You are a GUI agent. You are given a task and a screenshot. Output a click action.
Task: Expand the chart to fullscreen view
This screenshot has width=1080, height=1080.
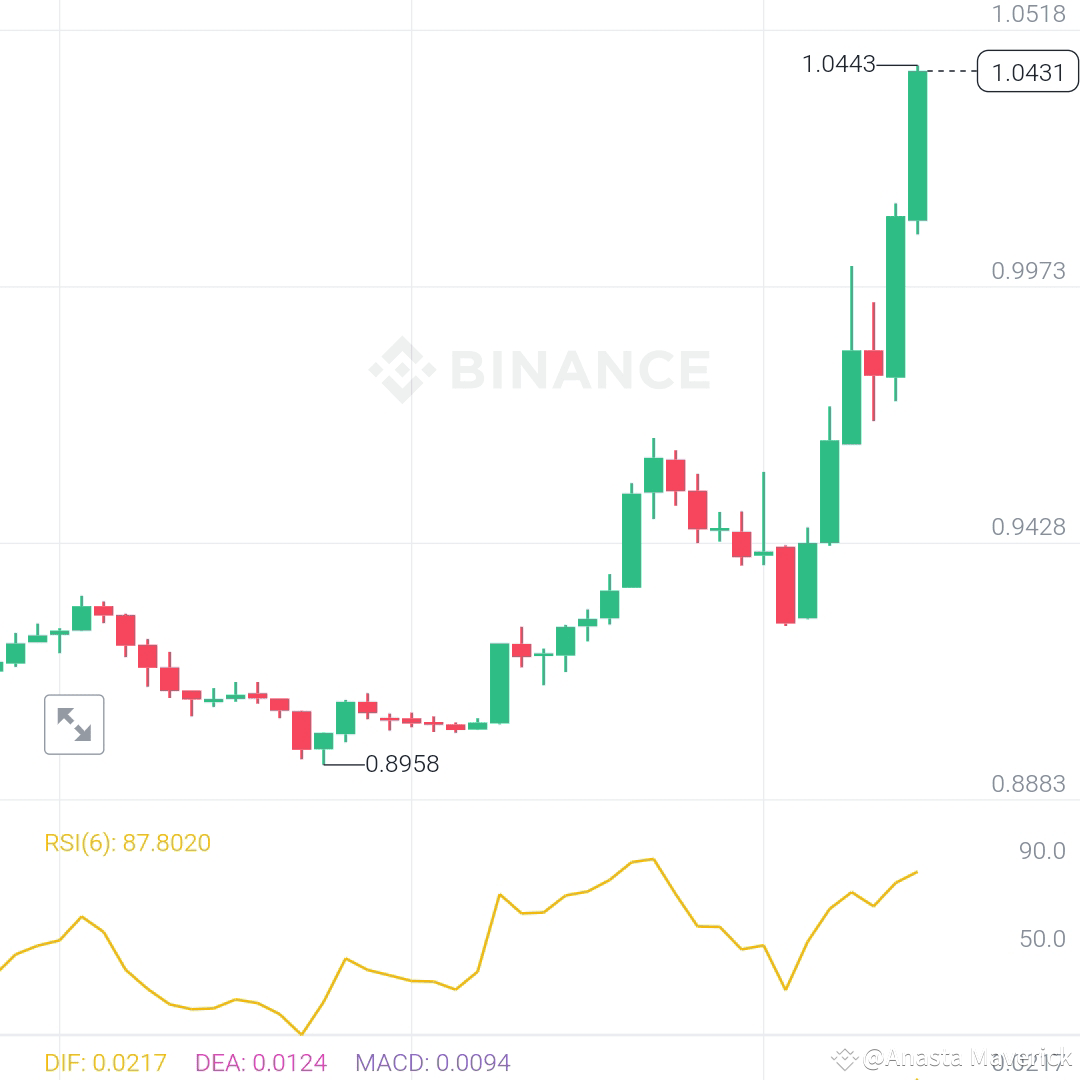coord(74,724)
